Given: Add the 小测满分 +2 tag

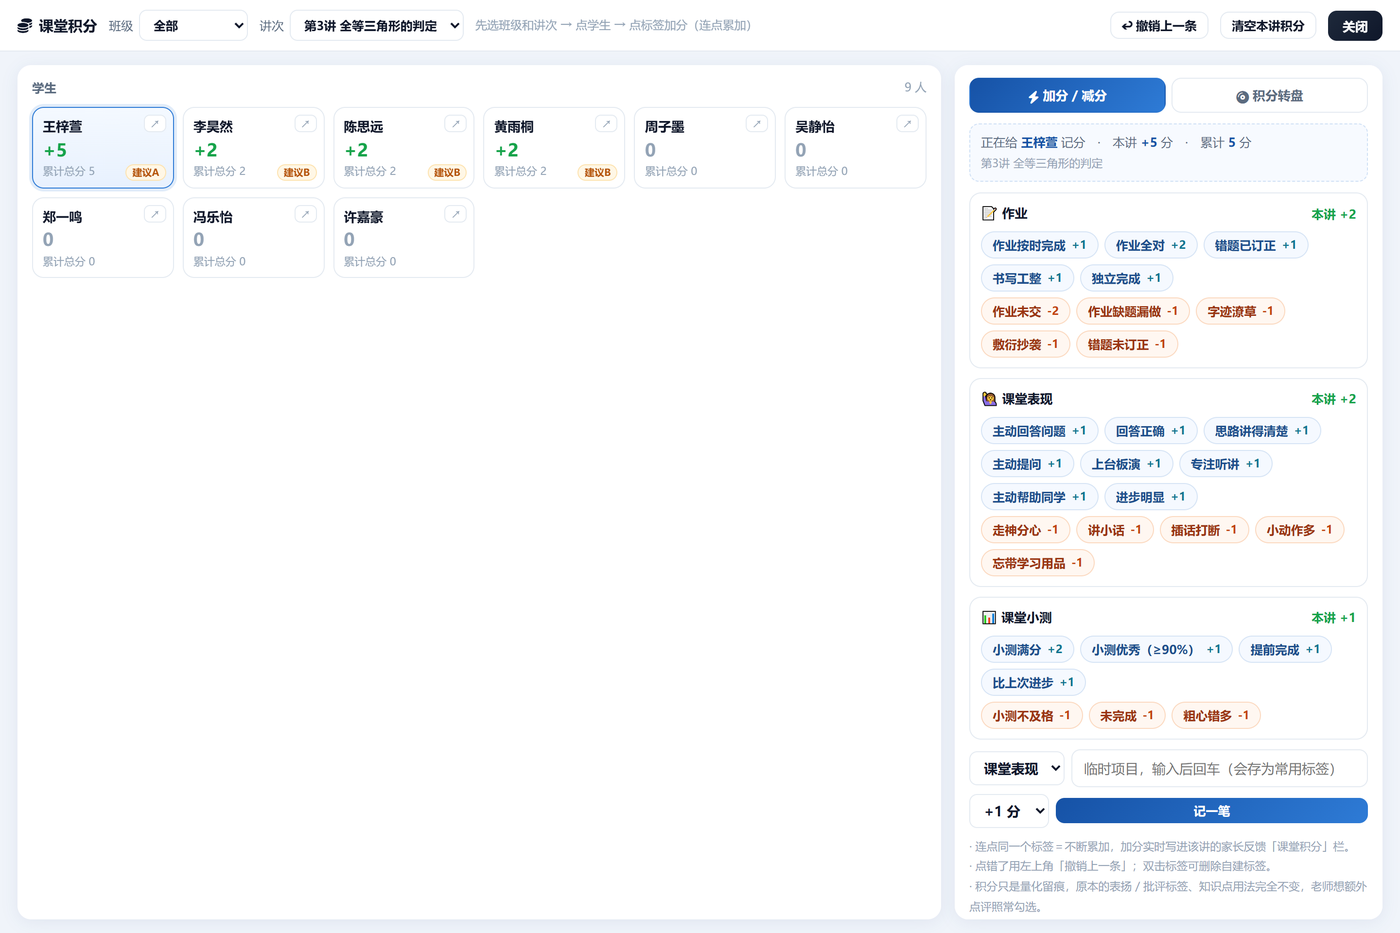Looking at the screenshot, I should click(1027, 649).
